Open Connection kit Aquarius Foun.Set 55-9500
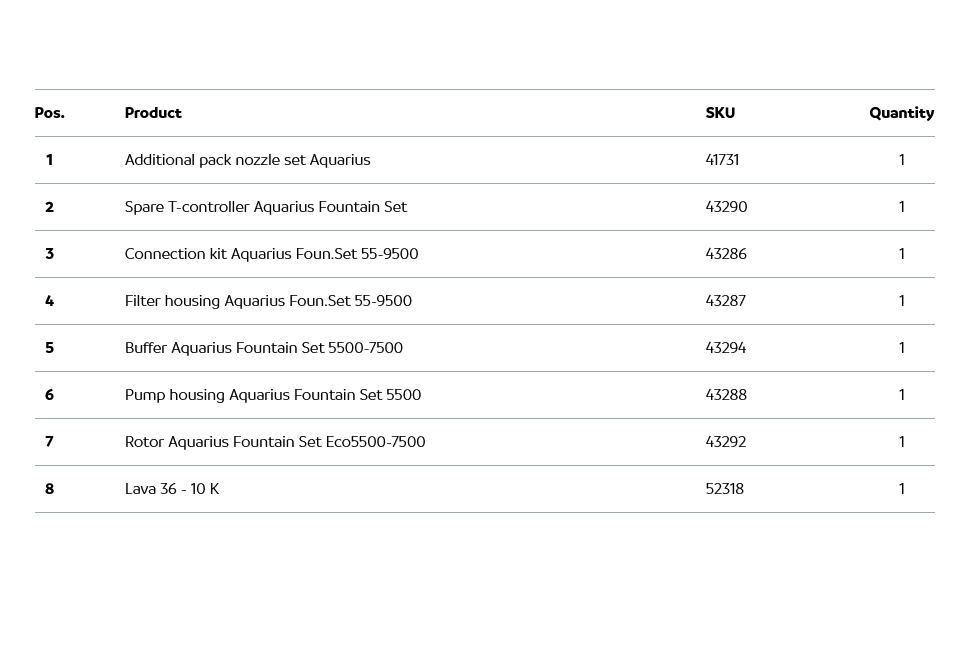This screenshot has height=648, width=978. (271, 254)
